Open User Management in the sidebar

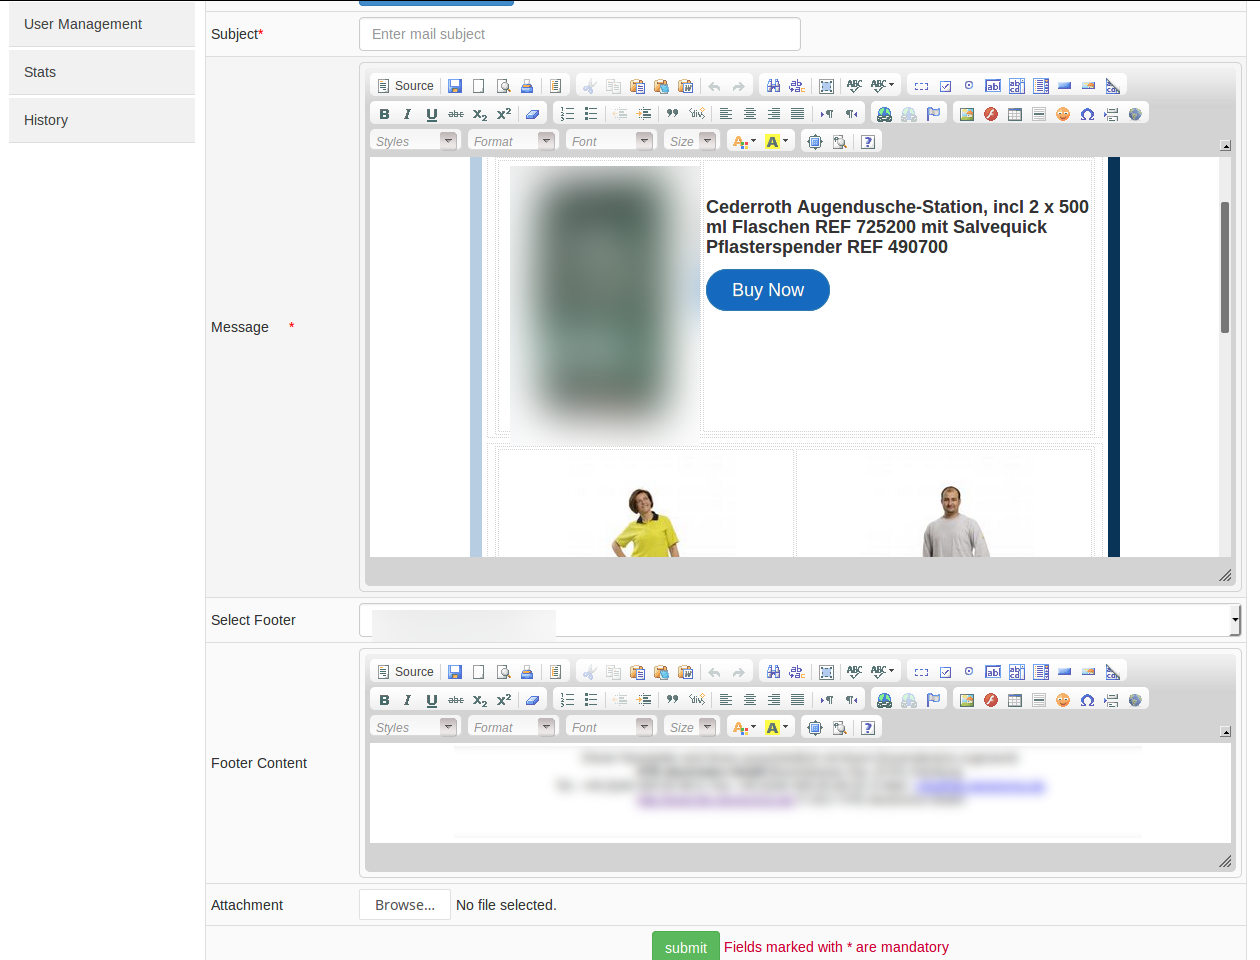tap(102, 24)
